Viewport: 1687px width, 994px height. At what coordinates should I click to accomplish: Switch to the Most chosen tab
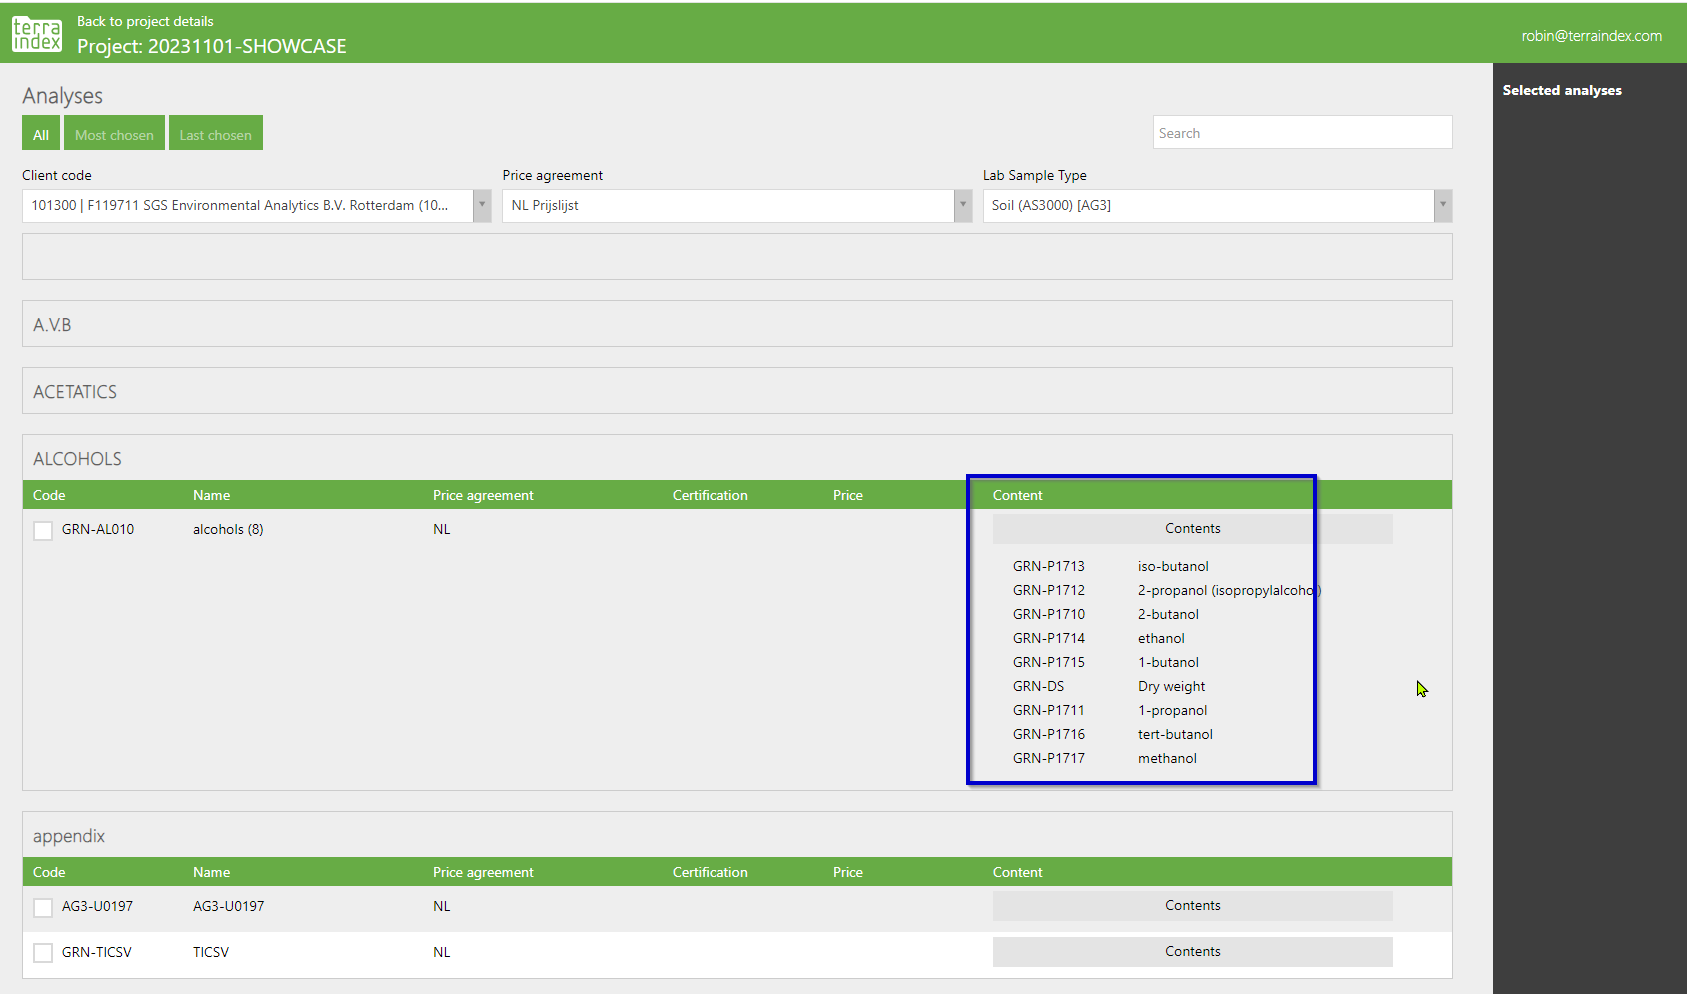click(114, 135)
